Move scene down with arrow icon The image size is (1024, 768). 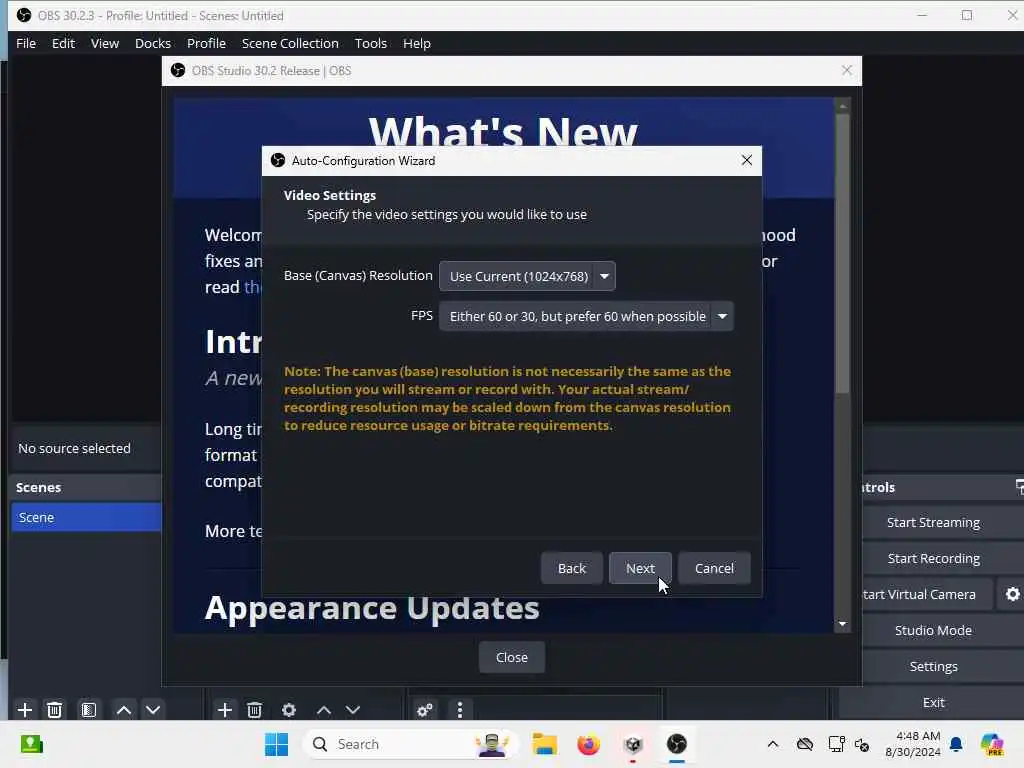tap(153, 710)
